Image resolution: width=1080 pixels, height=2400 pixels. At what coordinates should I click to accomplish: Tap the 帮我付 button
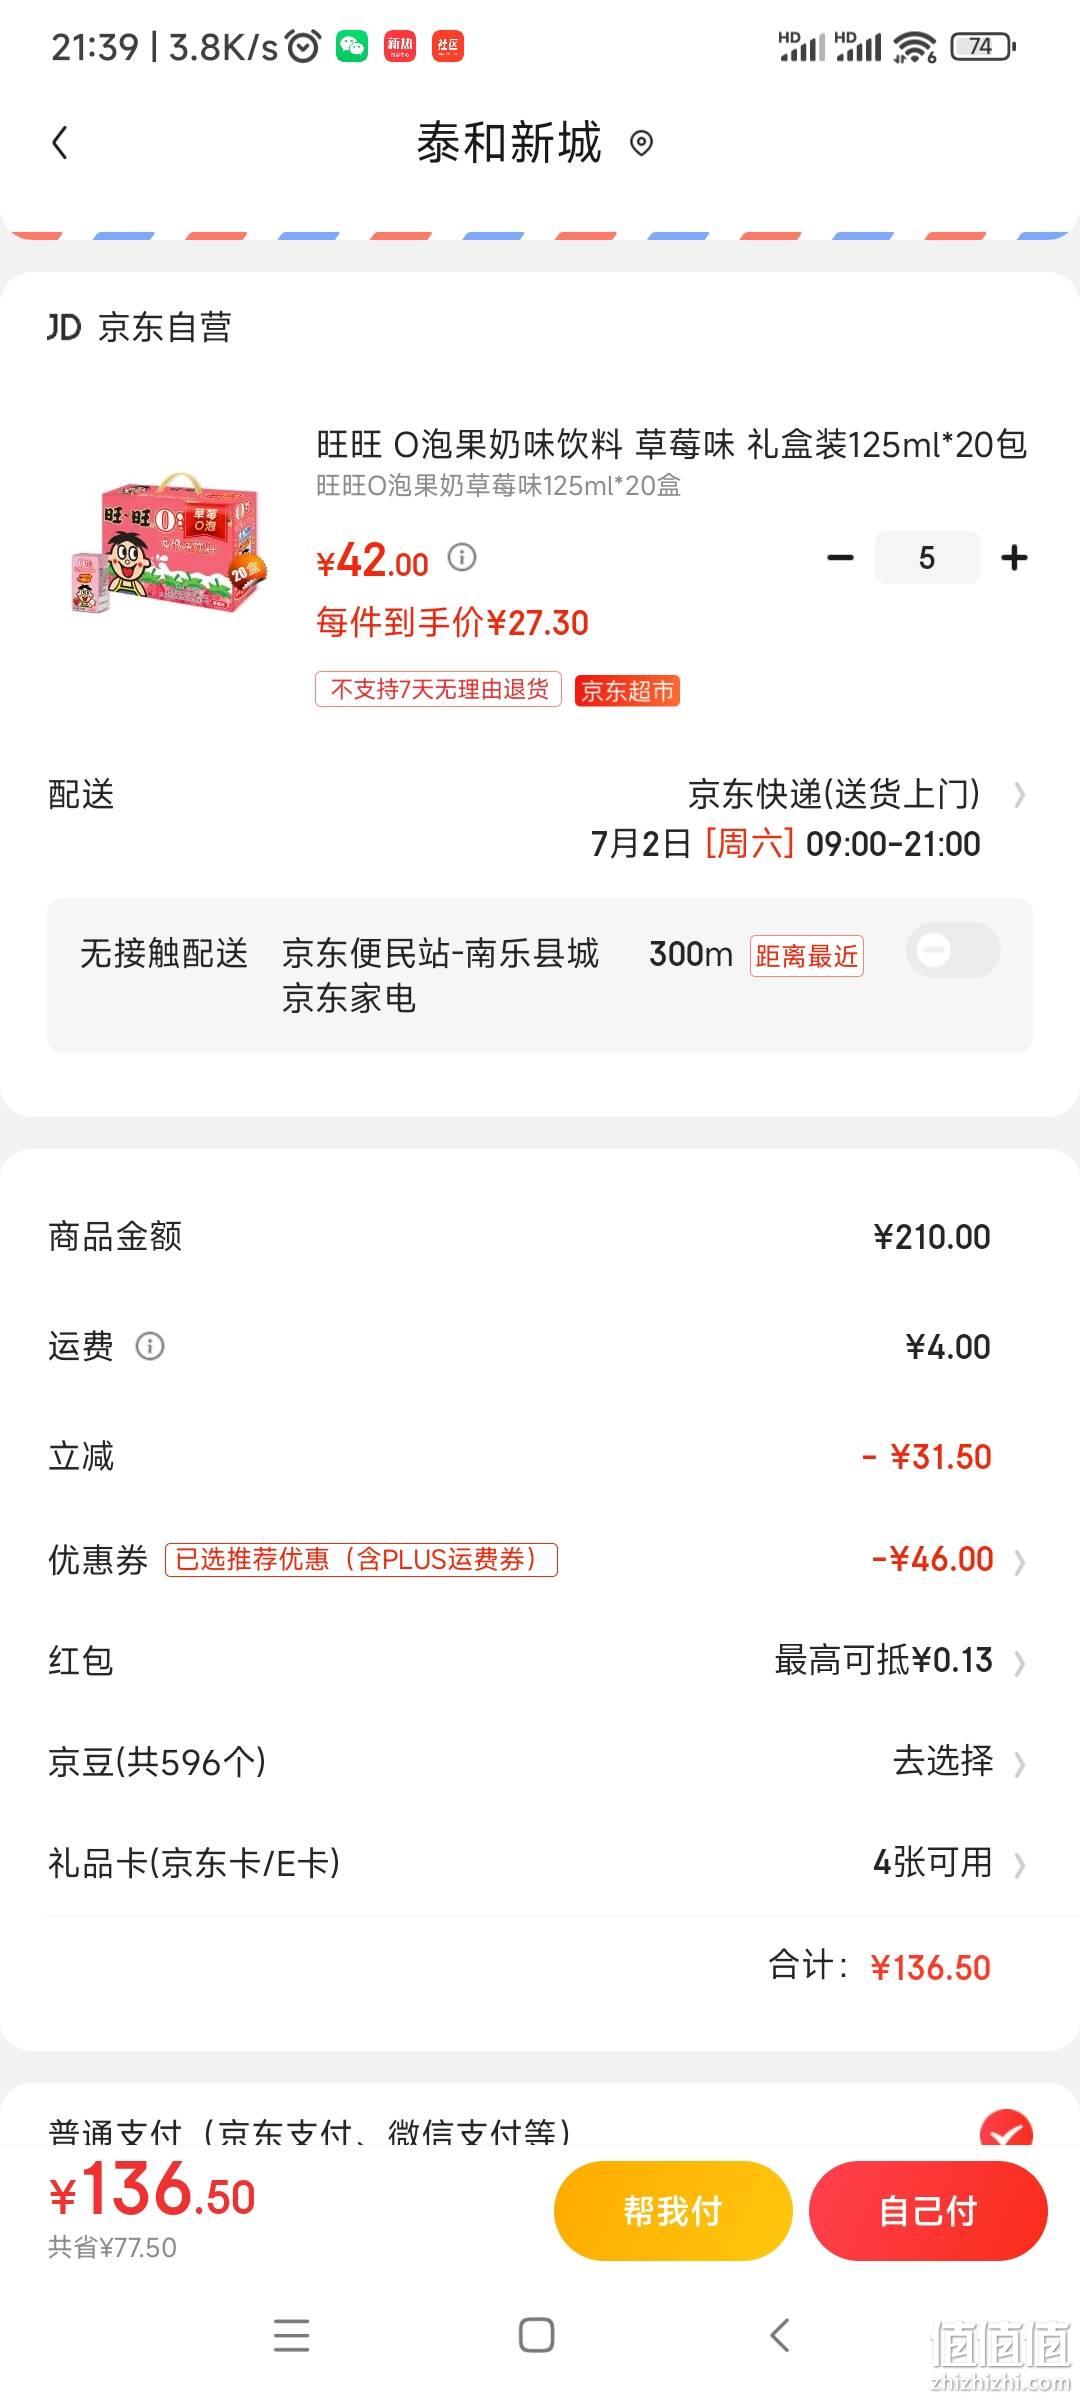[673, 2211]
